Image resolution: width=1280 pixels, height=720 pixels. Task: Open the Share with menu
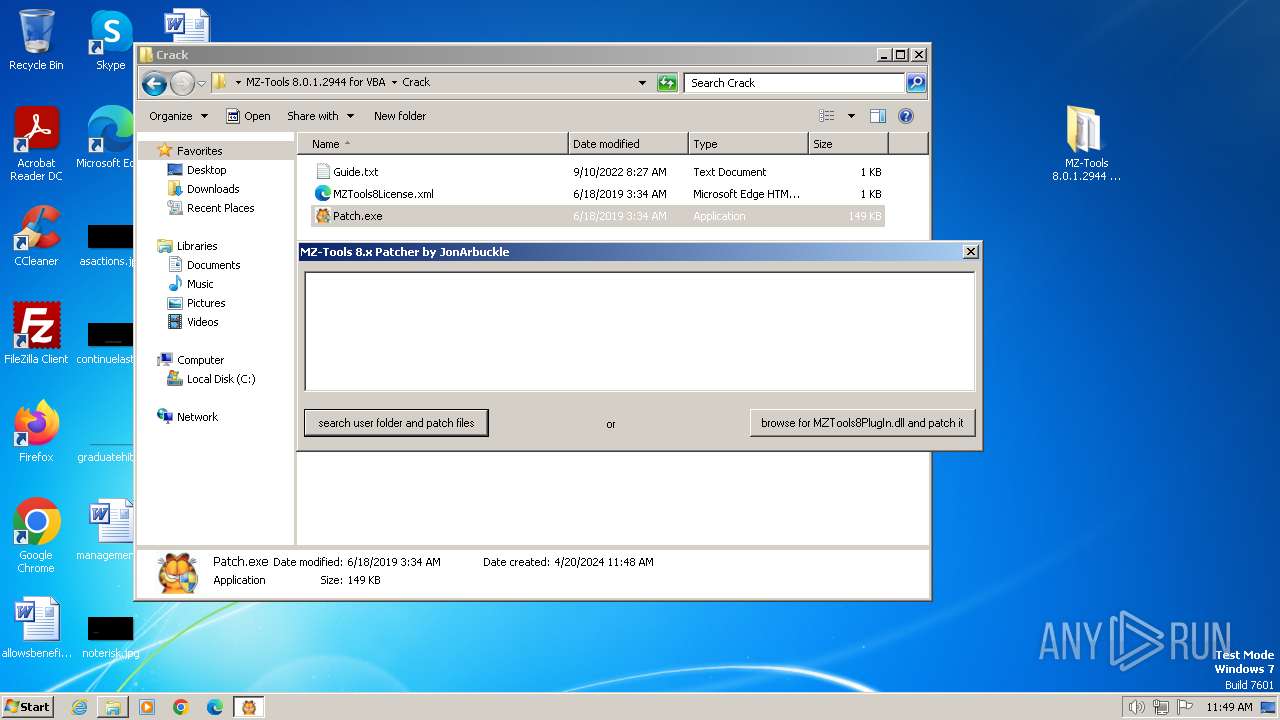320,116
